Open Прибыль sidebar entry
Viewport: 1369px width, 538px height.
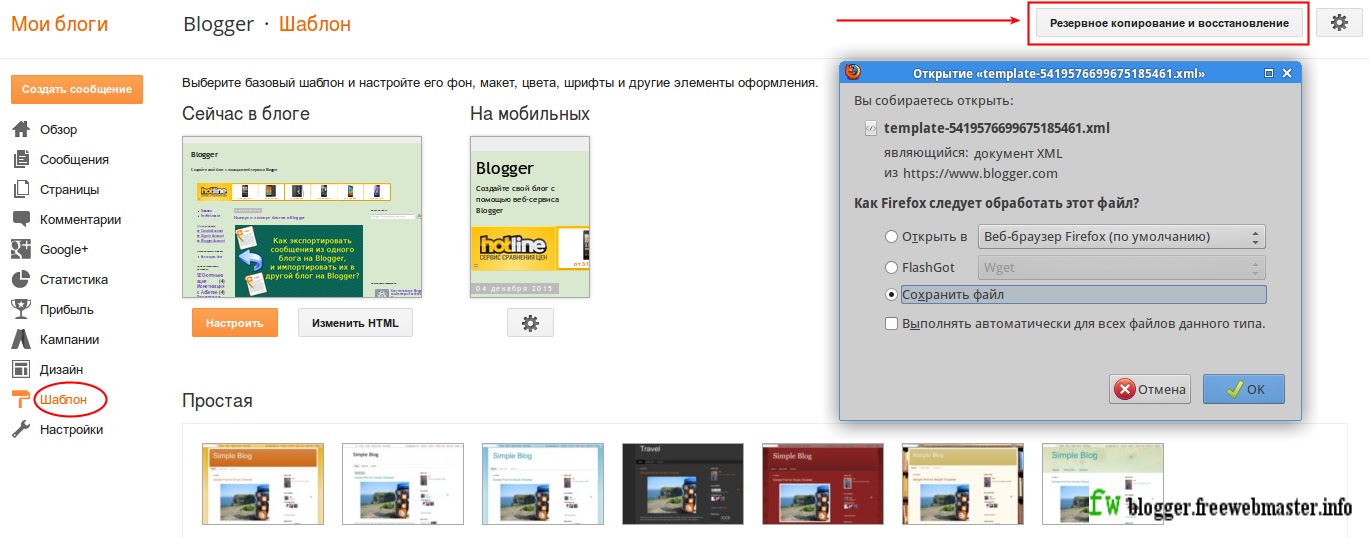[x=67, y=309]
